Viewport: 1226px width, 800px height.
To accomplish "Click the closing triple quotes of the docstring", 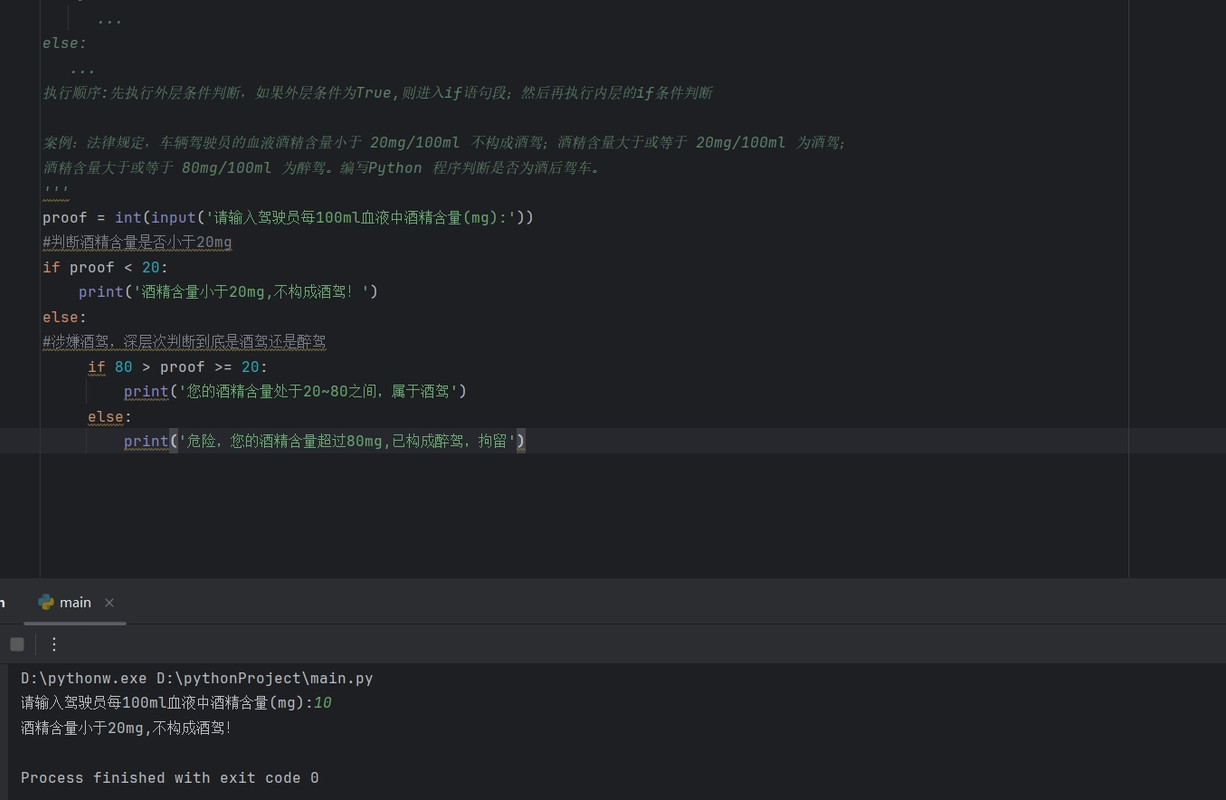I will pyautogui.click(x=55, y=191).
